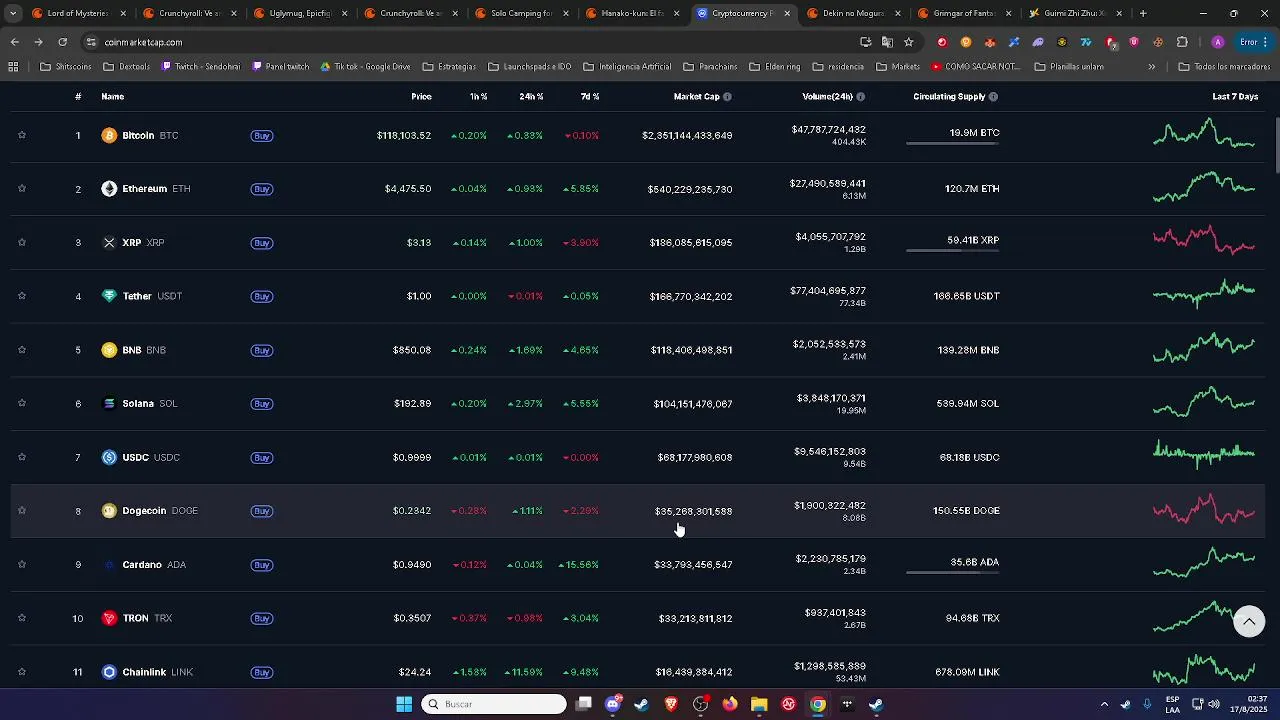Open File Explorer from taskbar
The width and height of the screenshot is (1280, 720).
759,704
